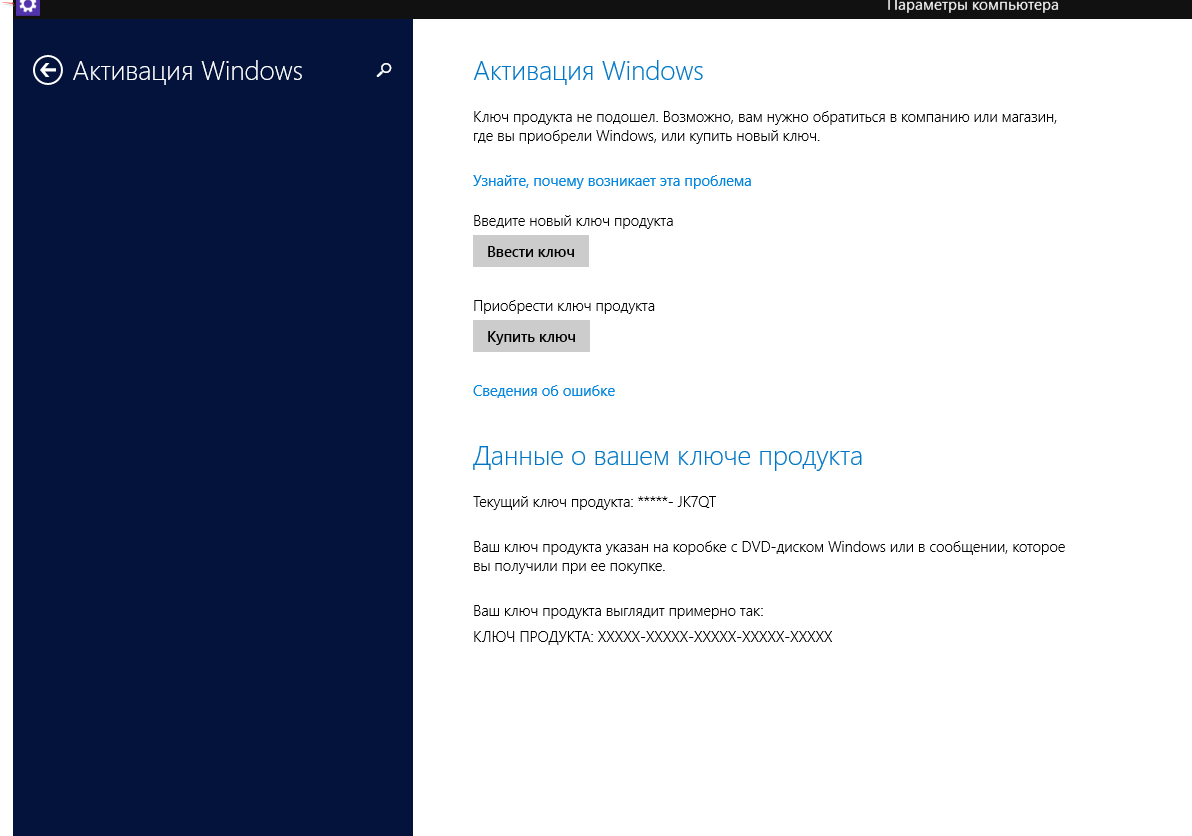1192x836 pixels.
Task: Open the "Сведения об ошибке" link
Action: 544,391
